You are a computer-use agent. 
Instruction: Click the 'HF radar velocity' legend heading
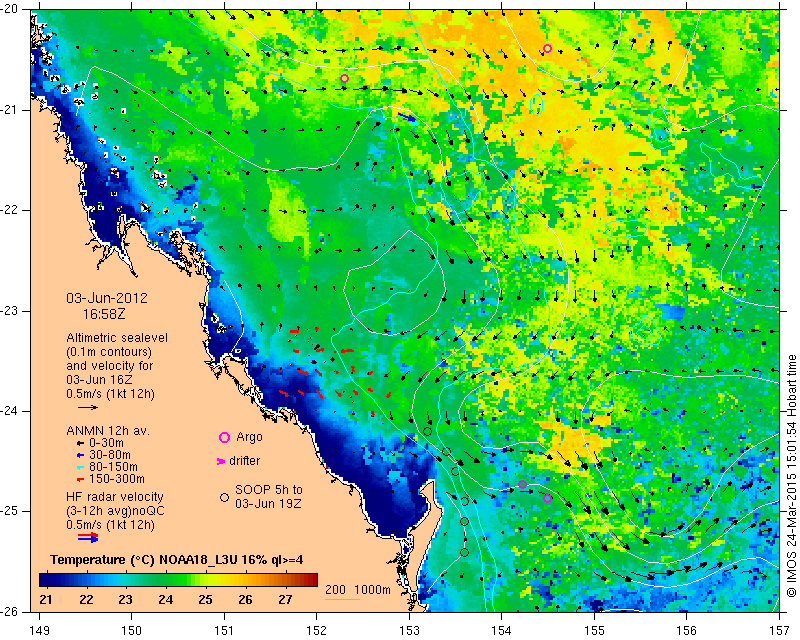[115, 497]
